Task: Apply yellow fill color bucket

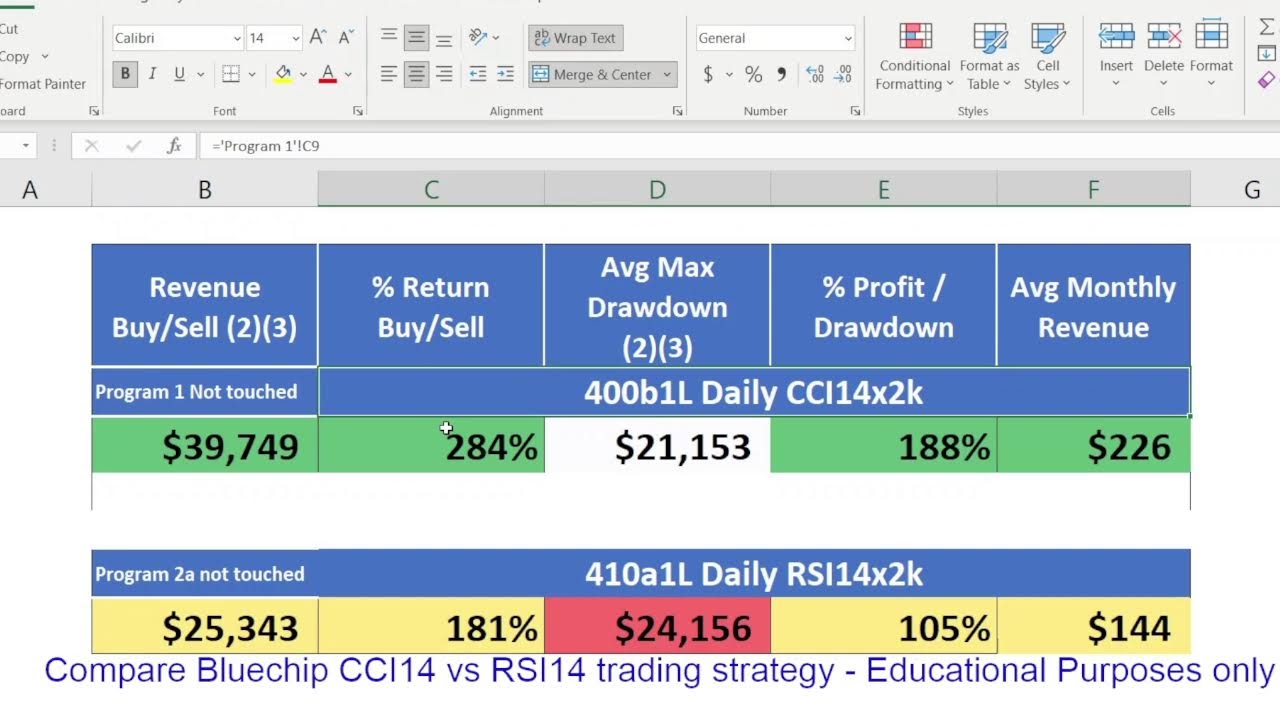Action: coord(283,74)
